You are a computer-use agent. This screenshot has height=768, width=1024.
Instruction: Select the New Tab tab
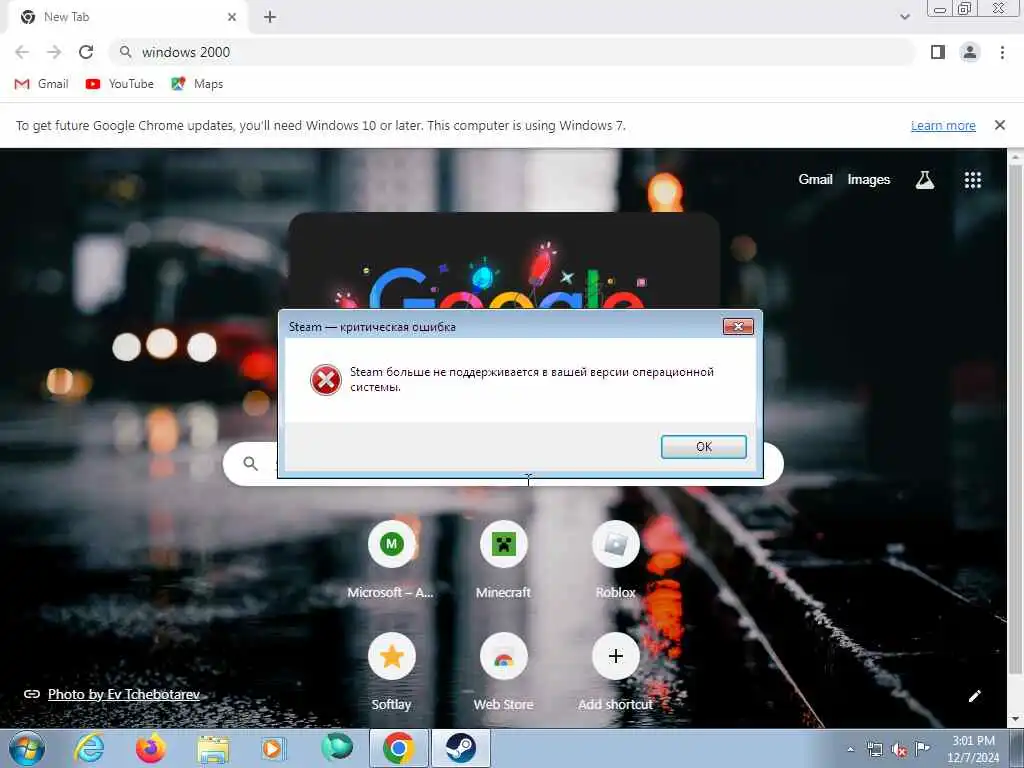click(x=127, y=17)
